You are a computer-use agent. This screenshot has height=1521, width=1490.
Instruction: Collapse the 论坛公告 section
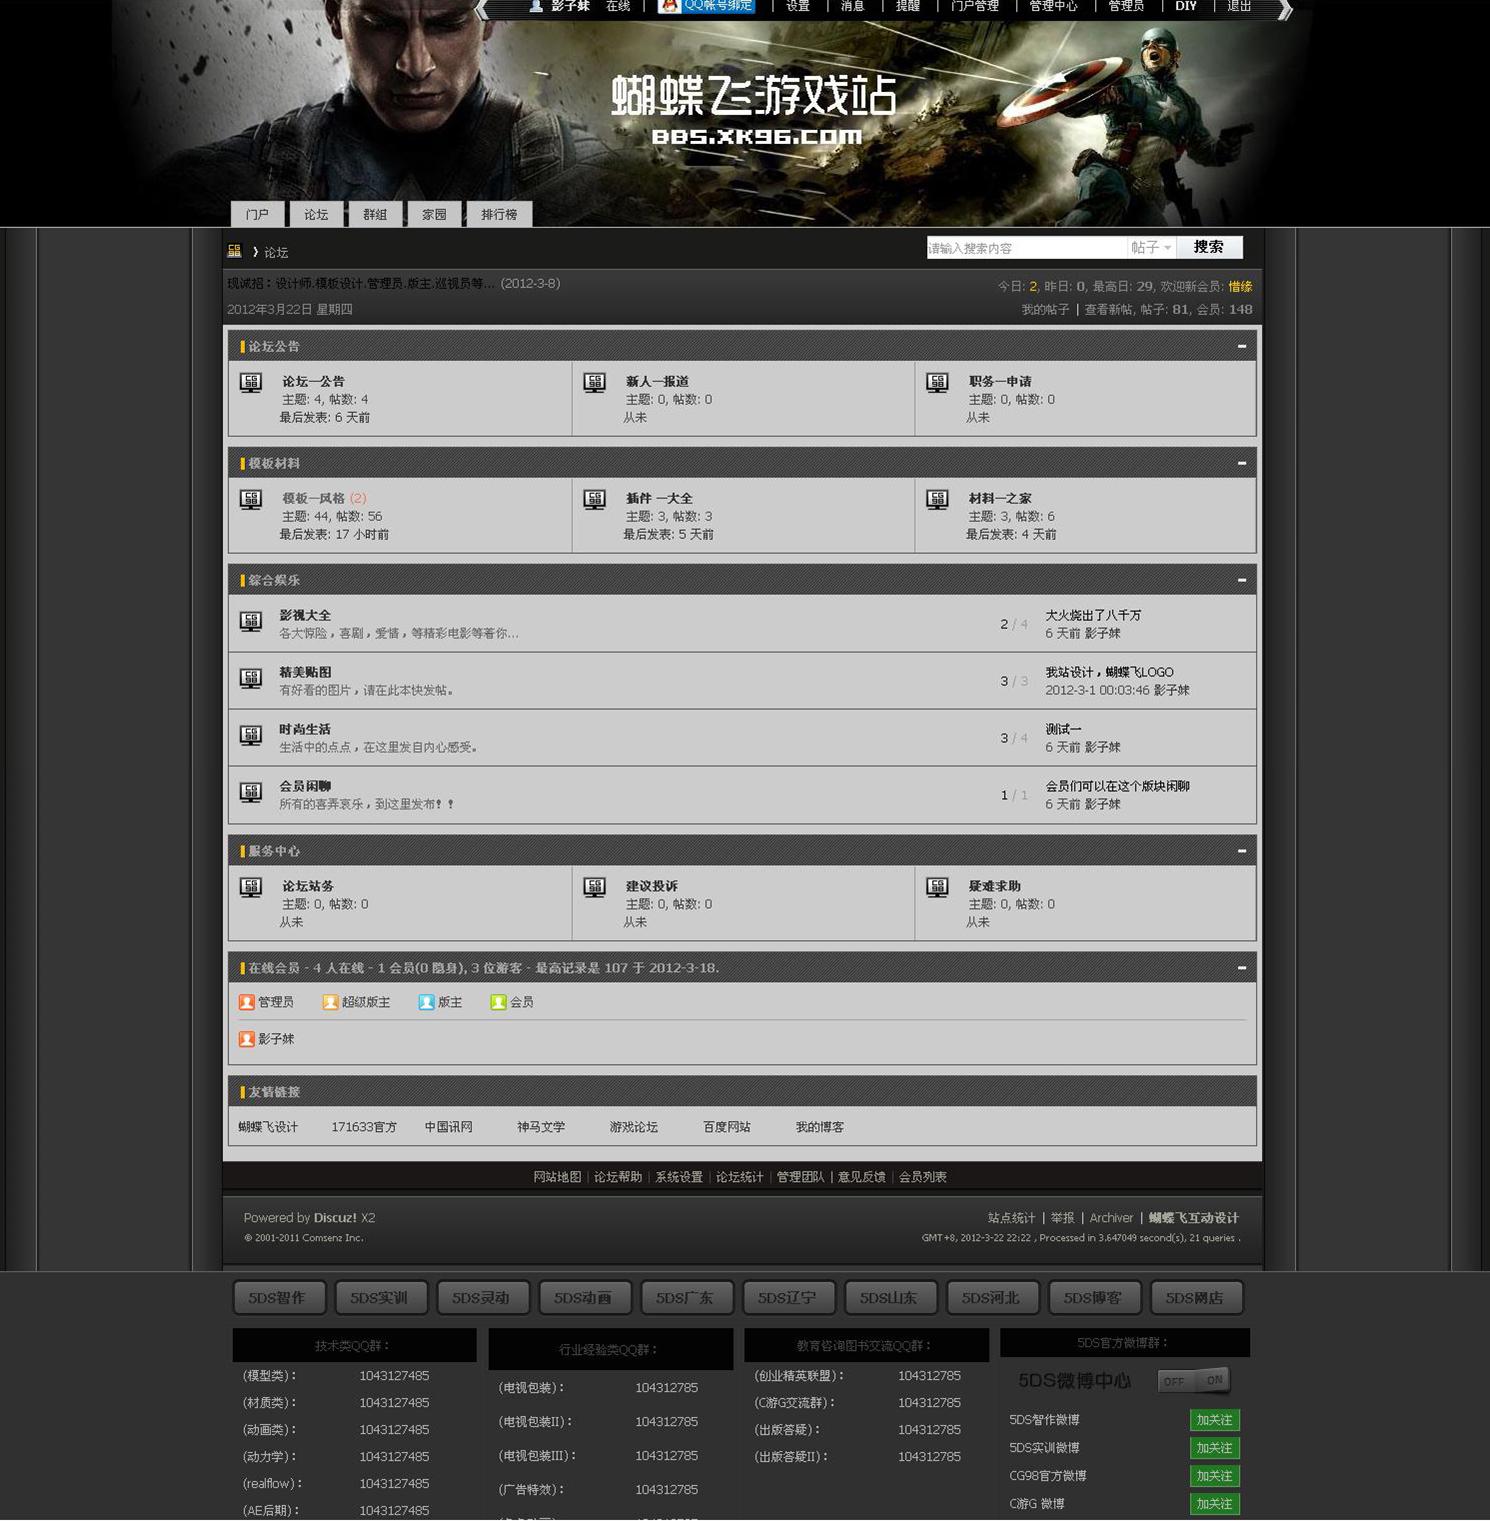(x=1241, y=347)
